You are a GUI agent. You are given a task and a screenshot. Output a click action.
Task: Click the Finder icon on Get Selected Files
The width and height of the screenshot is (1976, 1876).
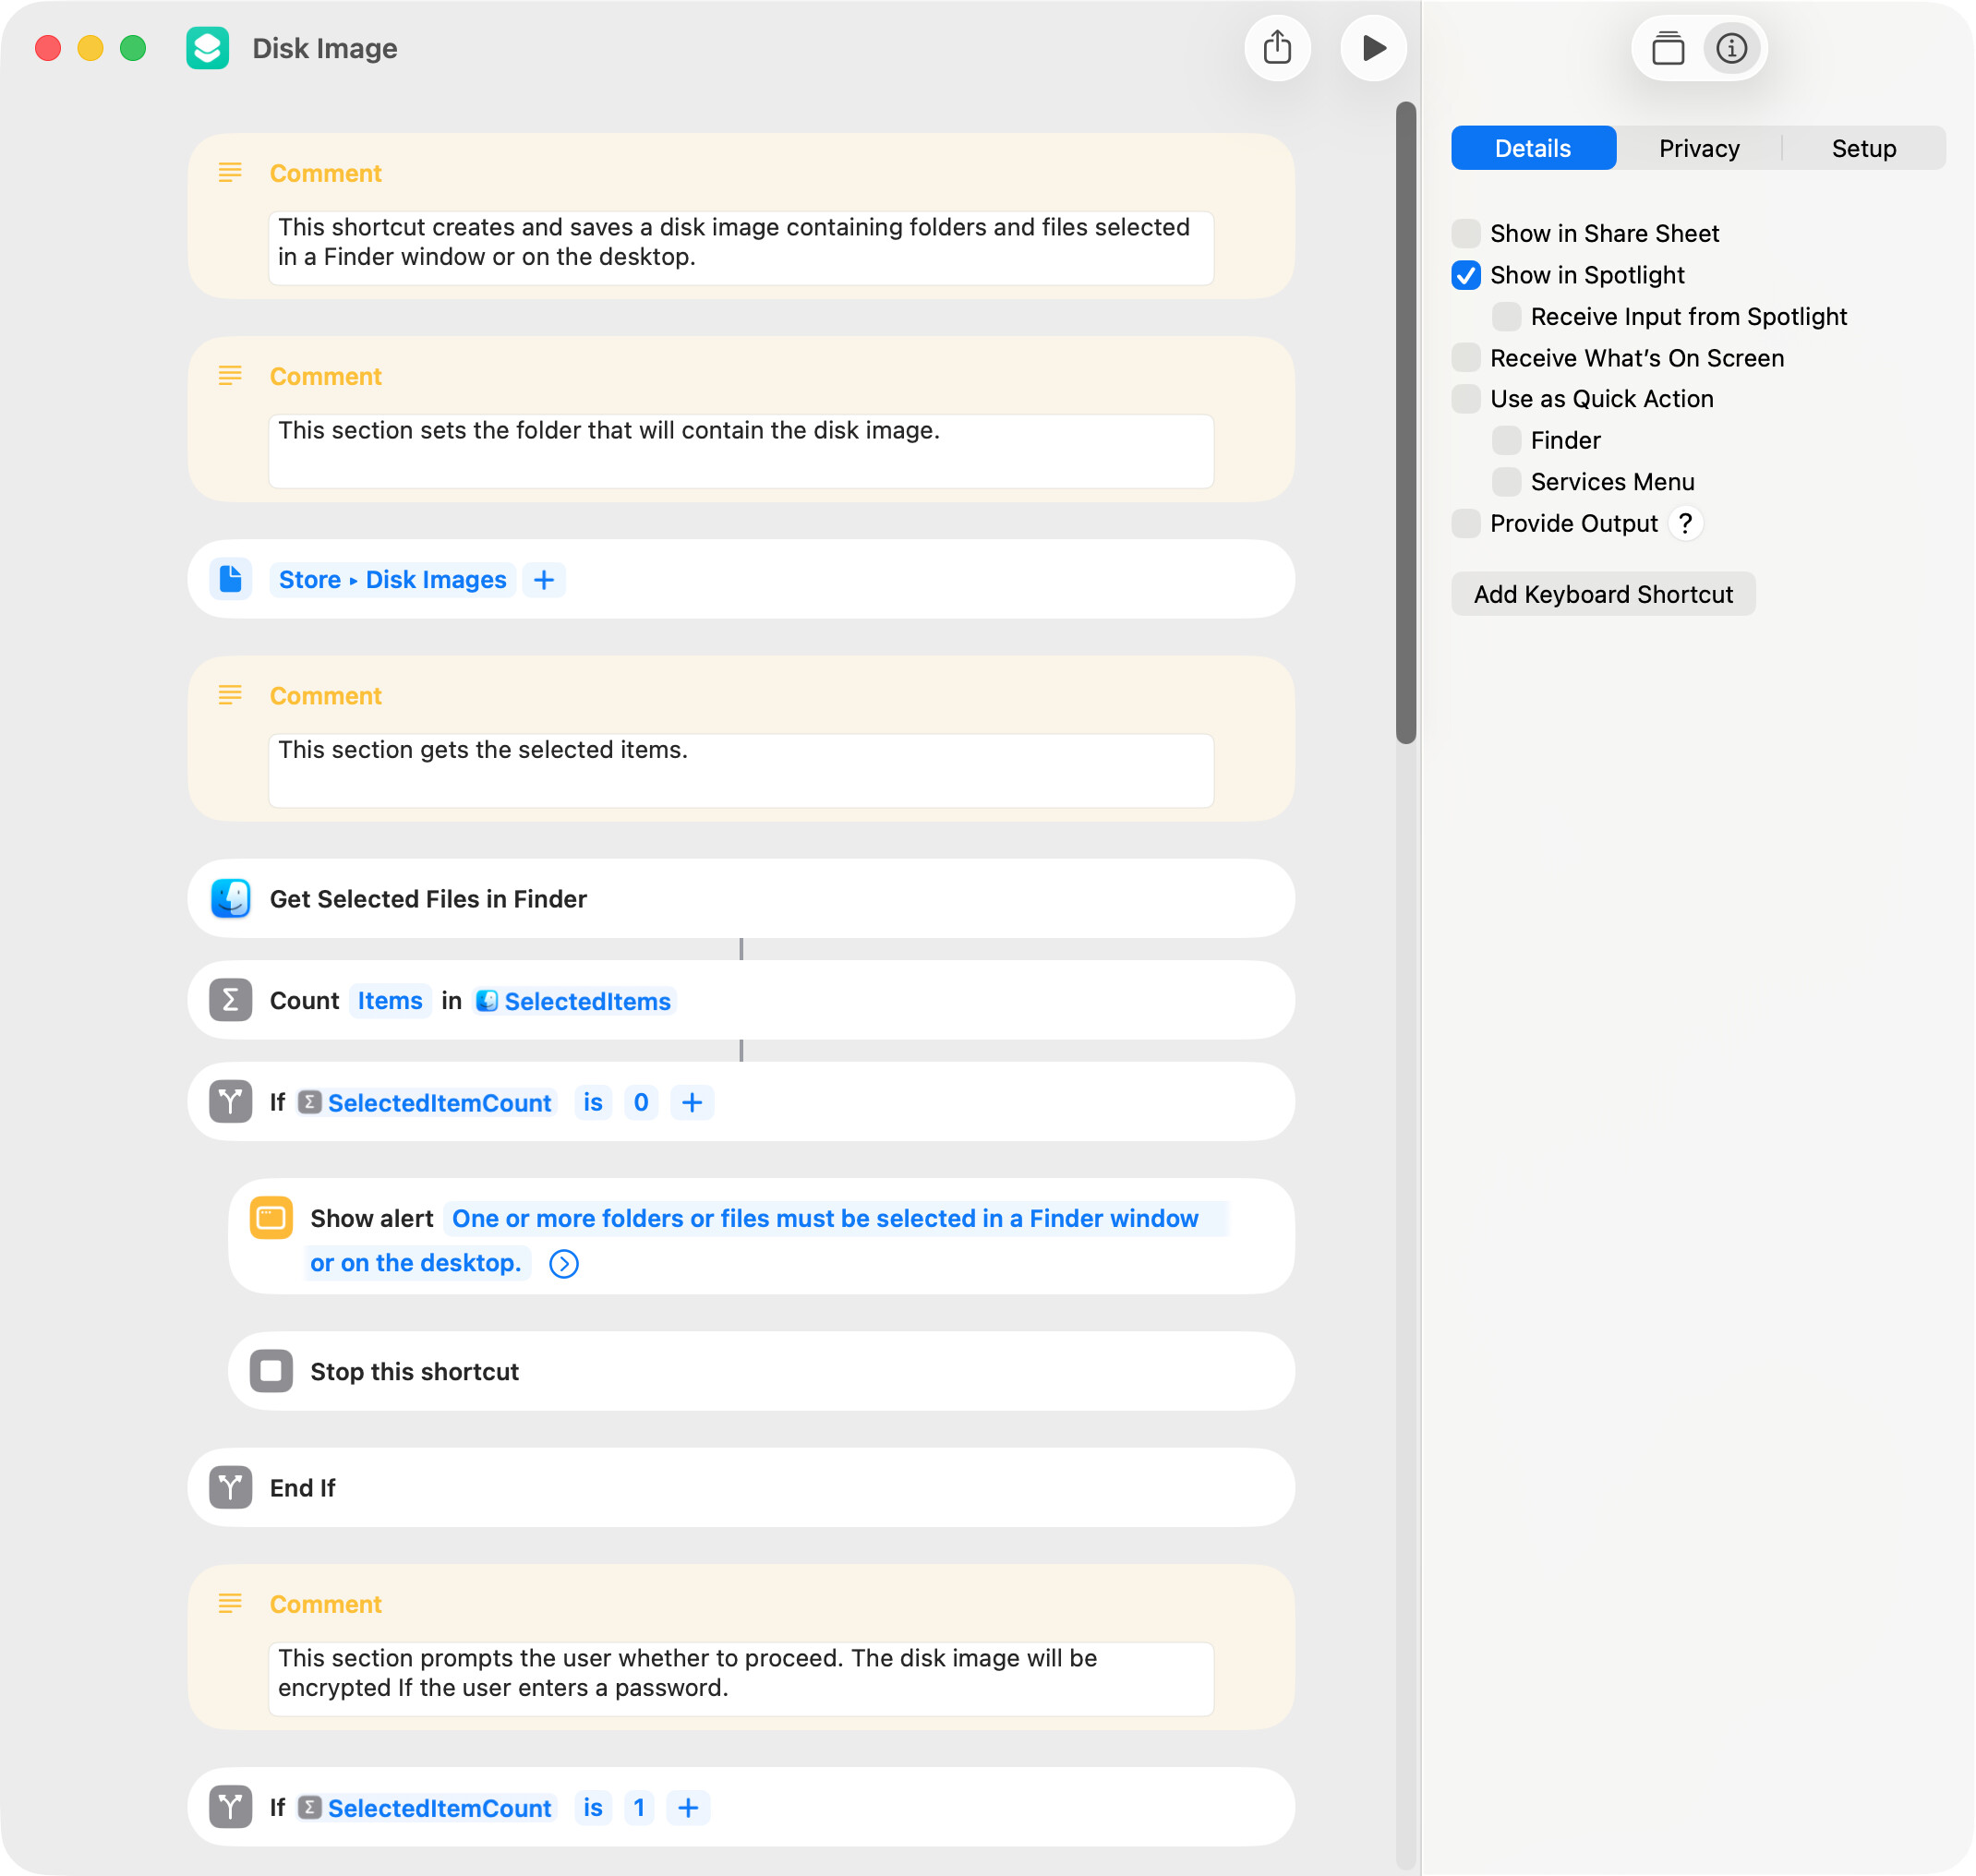tap(231, 898)
